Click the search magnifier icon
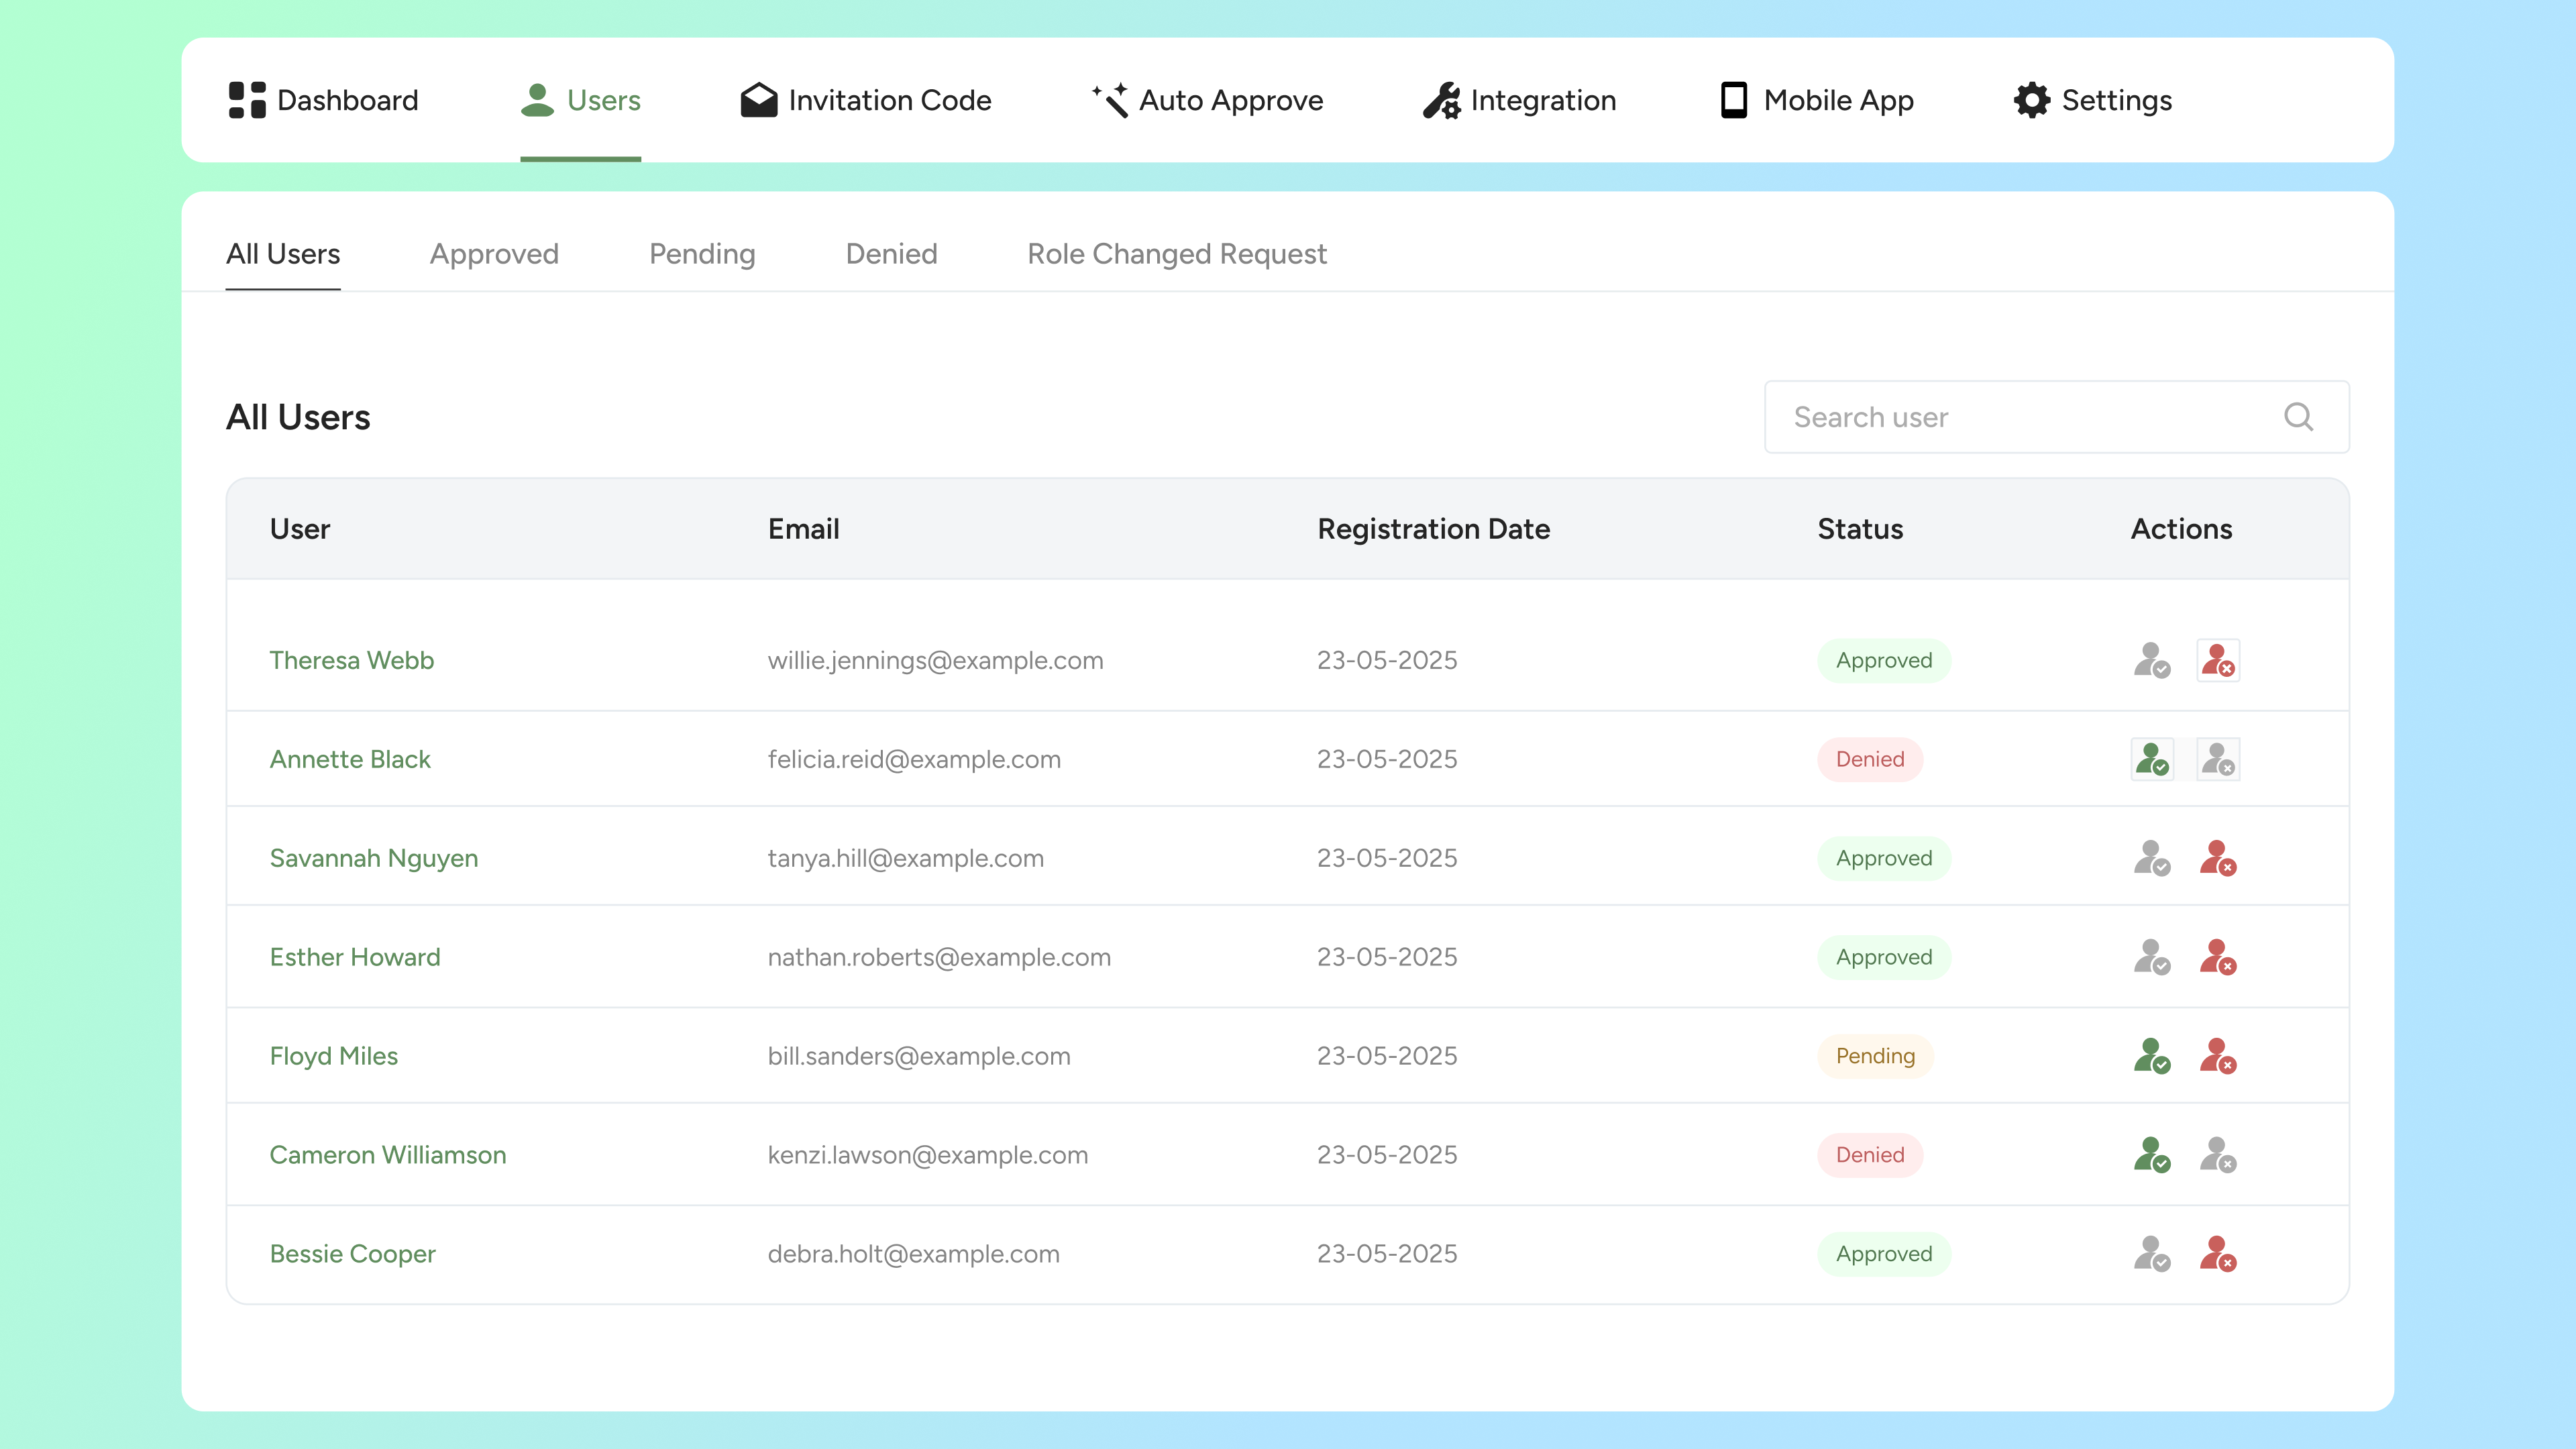 click(2298, 417)
